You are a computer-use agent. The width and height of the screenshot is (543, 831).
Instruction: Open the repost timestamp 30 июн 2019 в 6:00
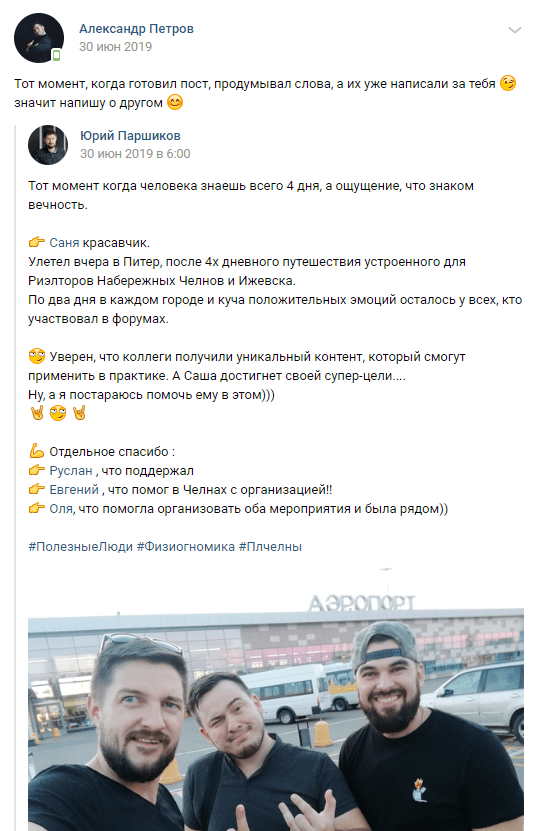click(135, 154)
